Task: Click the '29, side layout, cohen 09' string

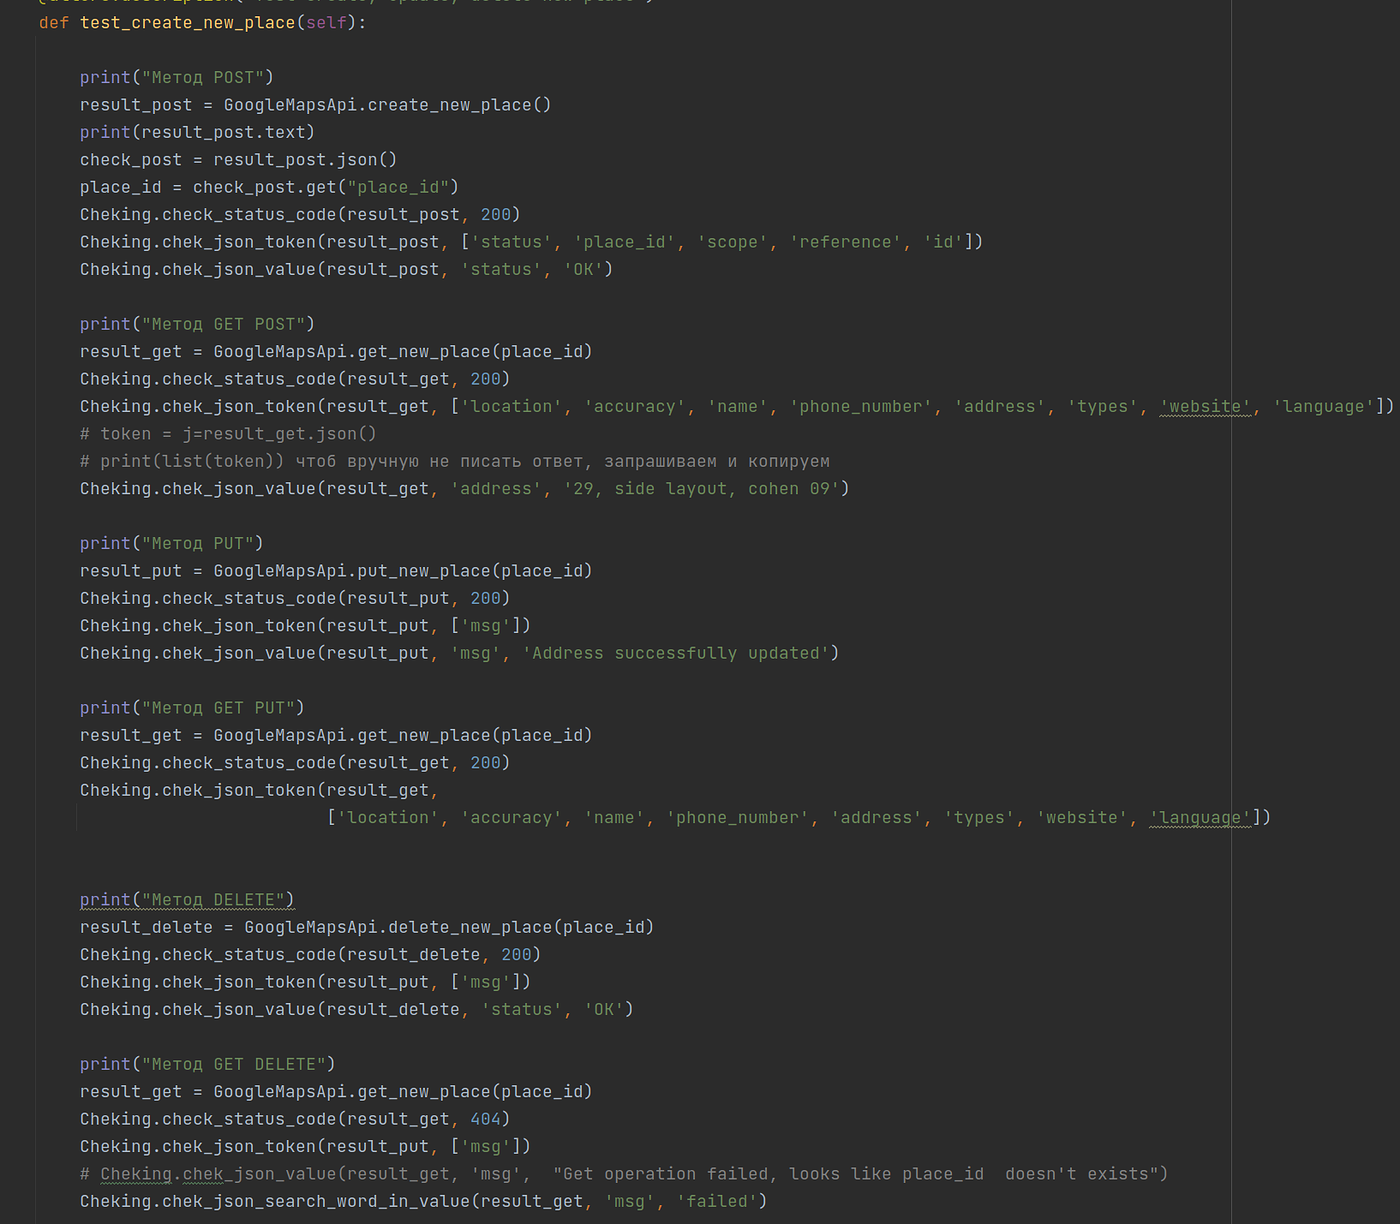Action: [706, 489]
